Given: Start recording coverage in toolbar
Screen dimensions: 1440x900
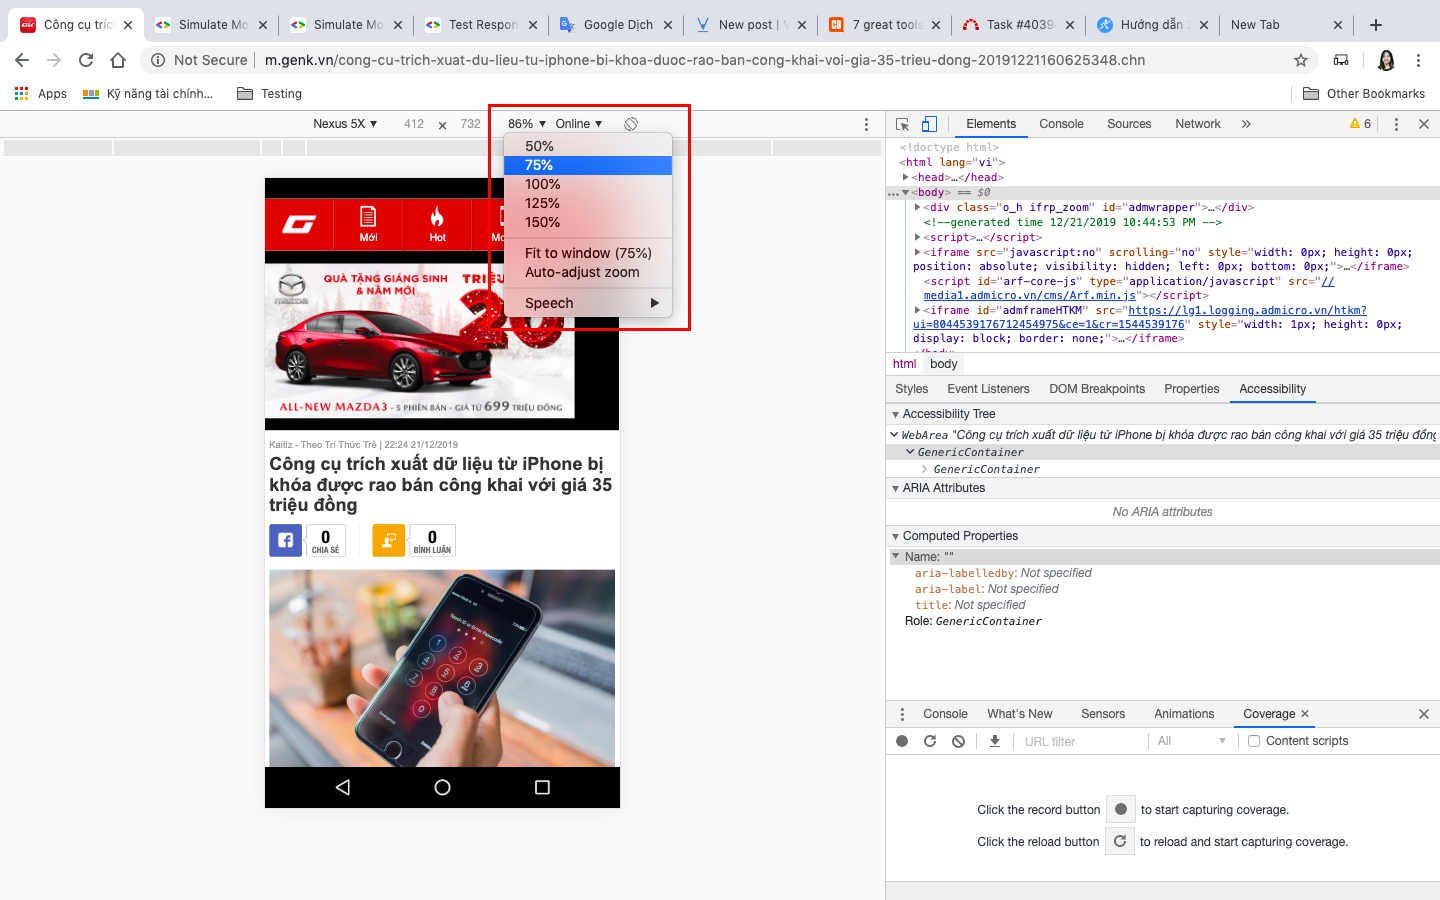Looking at the screenshot, I should (902, 741).
